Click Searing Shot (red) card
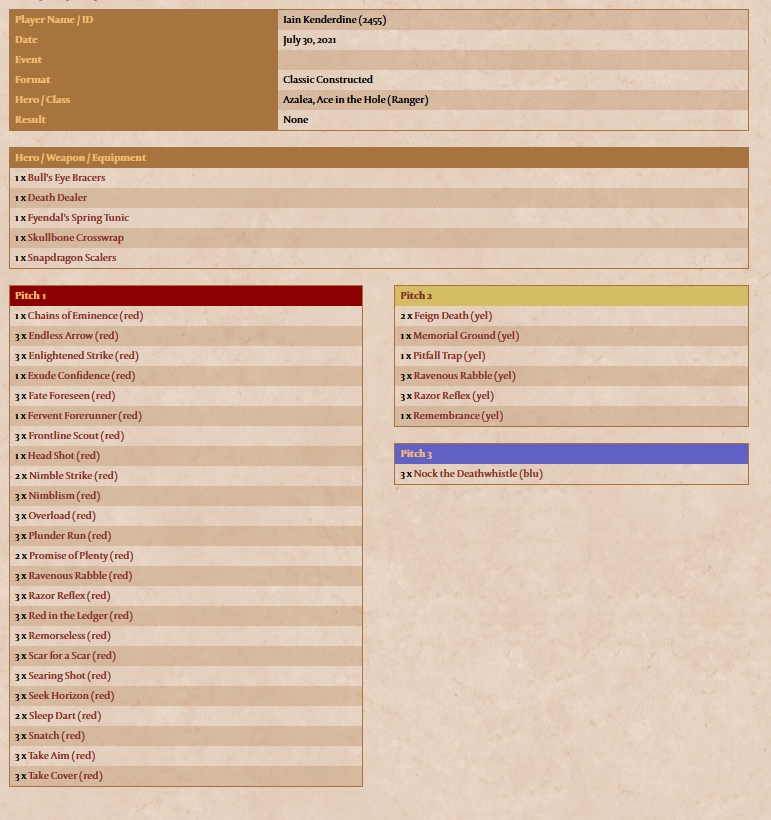771x820 pixels. (x=70, y=676)
